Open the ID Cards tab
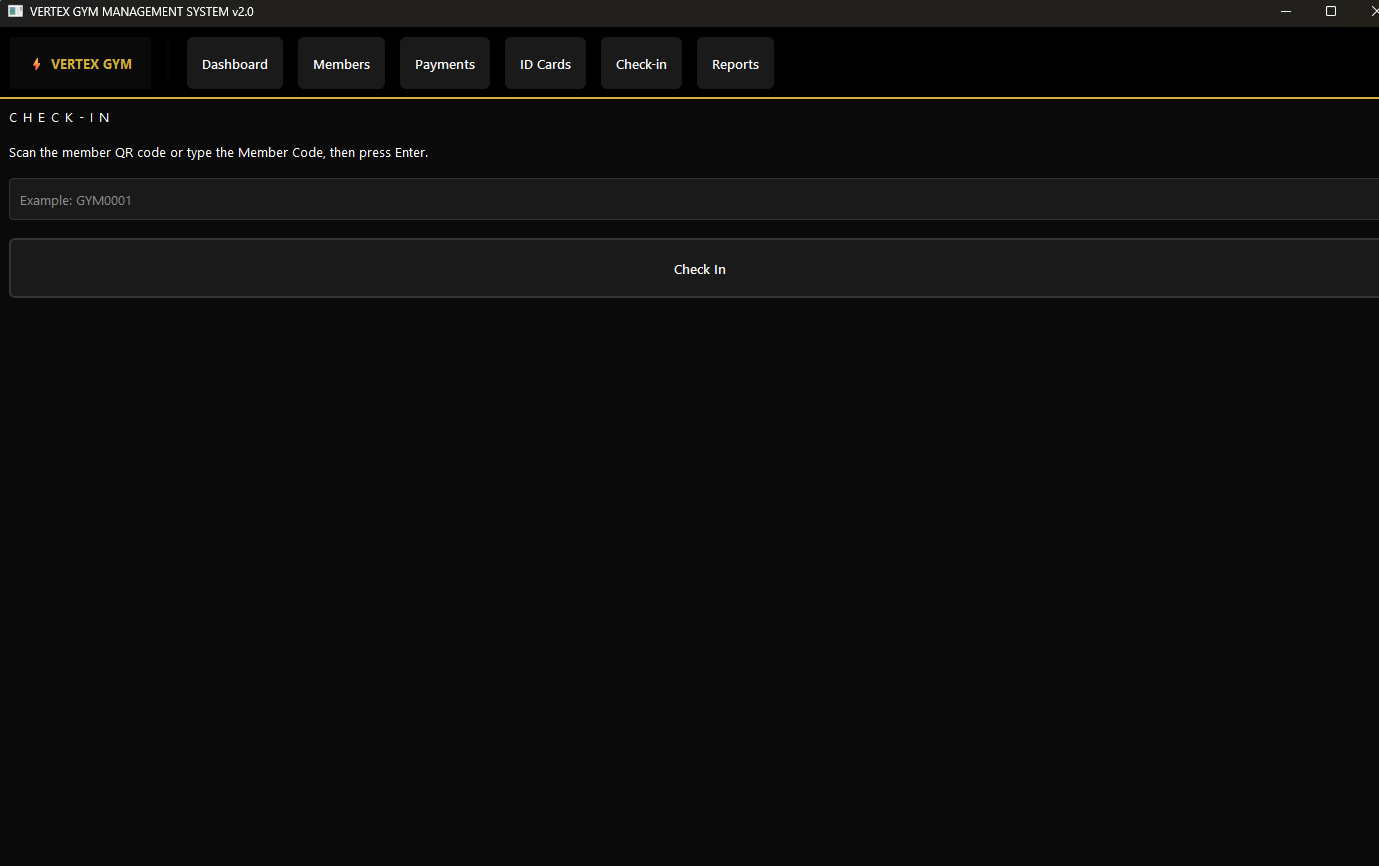 point(545,64)
